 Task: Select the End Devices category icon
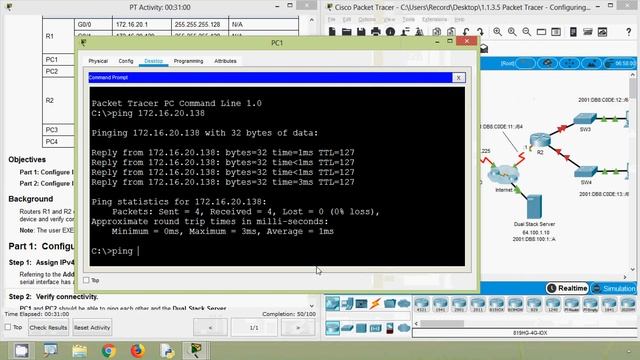pos(347,303)
